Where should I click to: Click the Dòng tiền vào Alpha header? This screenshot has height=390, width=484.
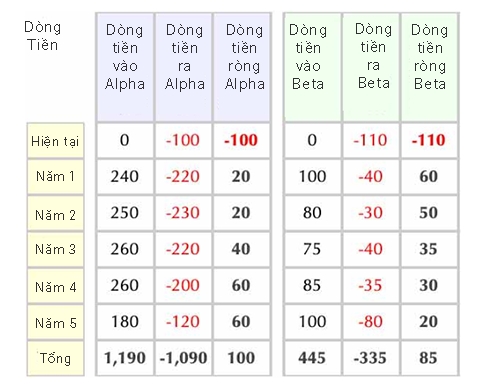pos(125,67)
